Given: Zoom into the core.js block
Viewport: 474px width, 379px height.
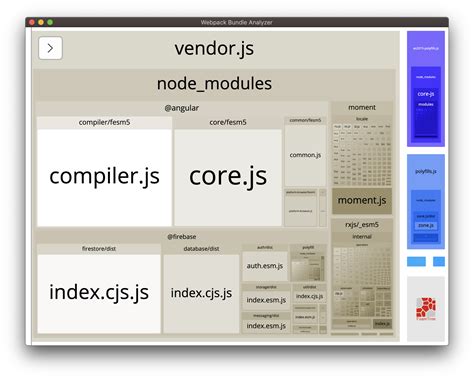Looking at the screenshot, I should pos(228,178).
